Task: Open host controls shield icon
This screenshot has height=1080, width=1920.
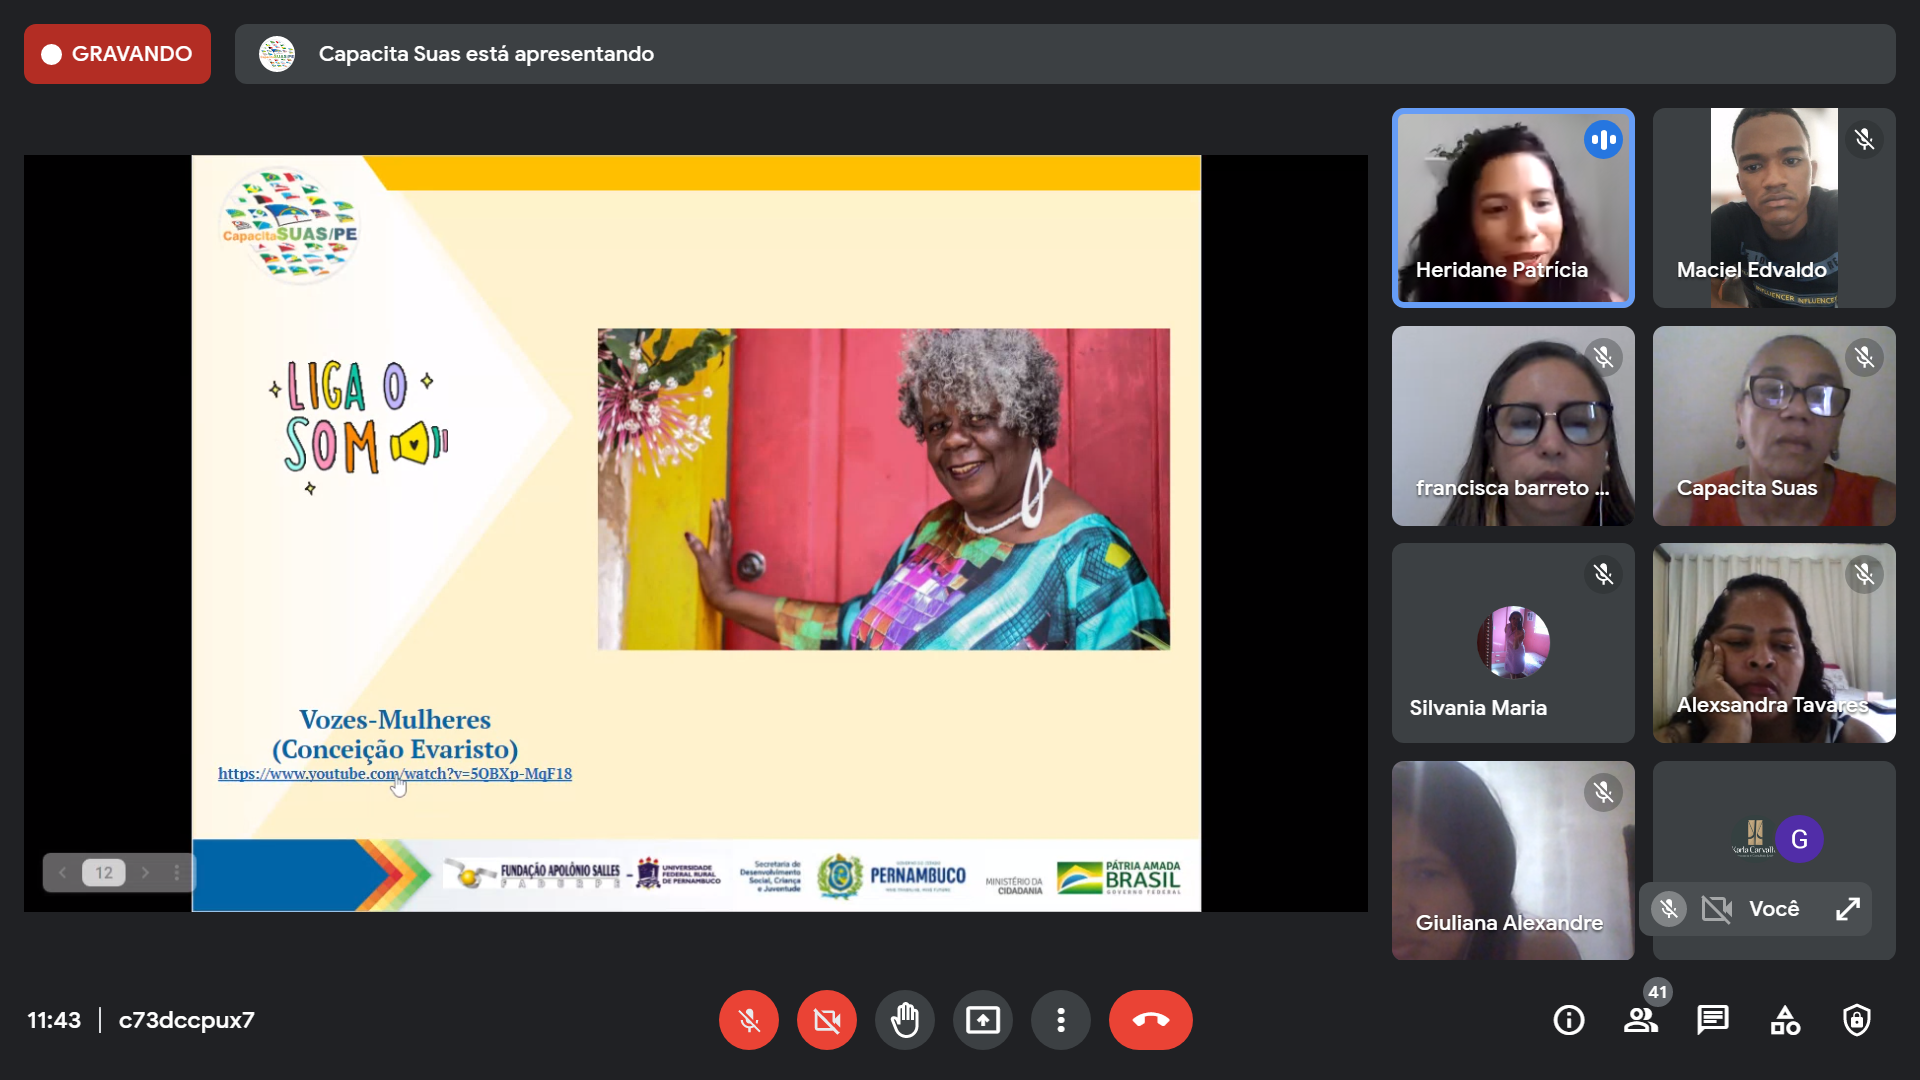Action: [1856, 1020]
